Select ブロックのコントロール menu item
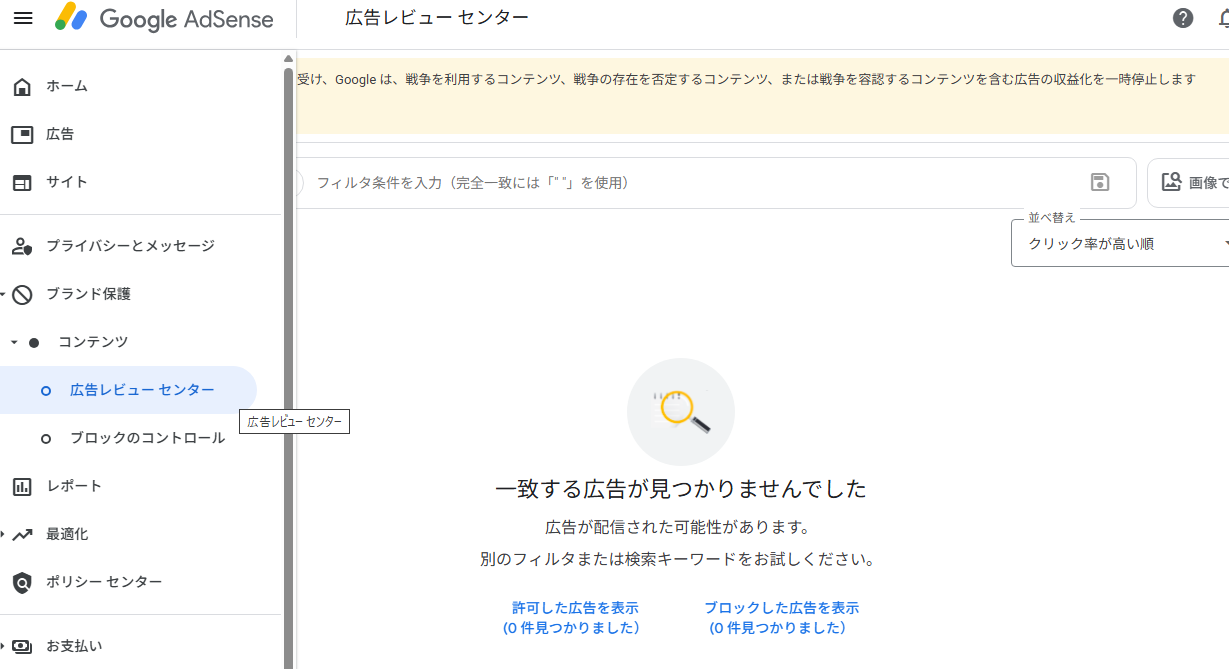 (x=147, y=438)
